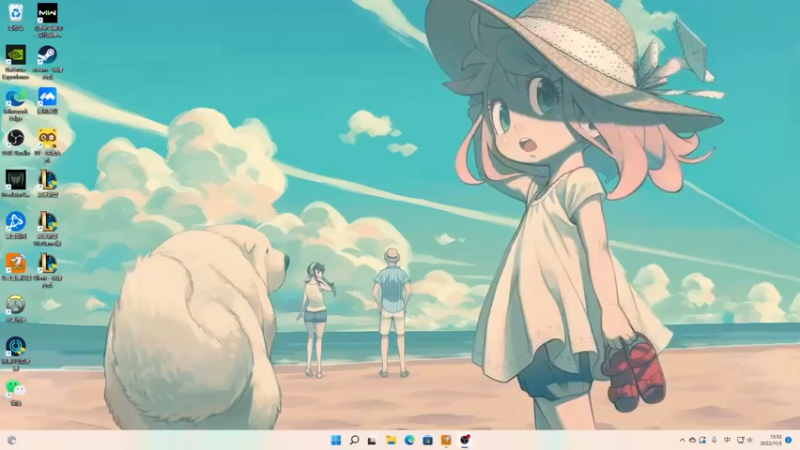Select the orange bird-logo desktop shortcut
This screenshot has height=450, width=800.
(16, 267)
